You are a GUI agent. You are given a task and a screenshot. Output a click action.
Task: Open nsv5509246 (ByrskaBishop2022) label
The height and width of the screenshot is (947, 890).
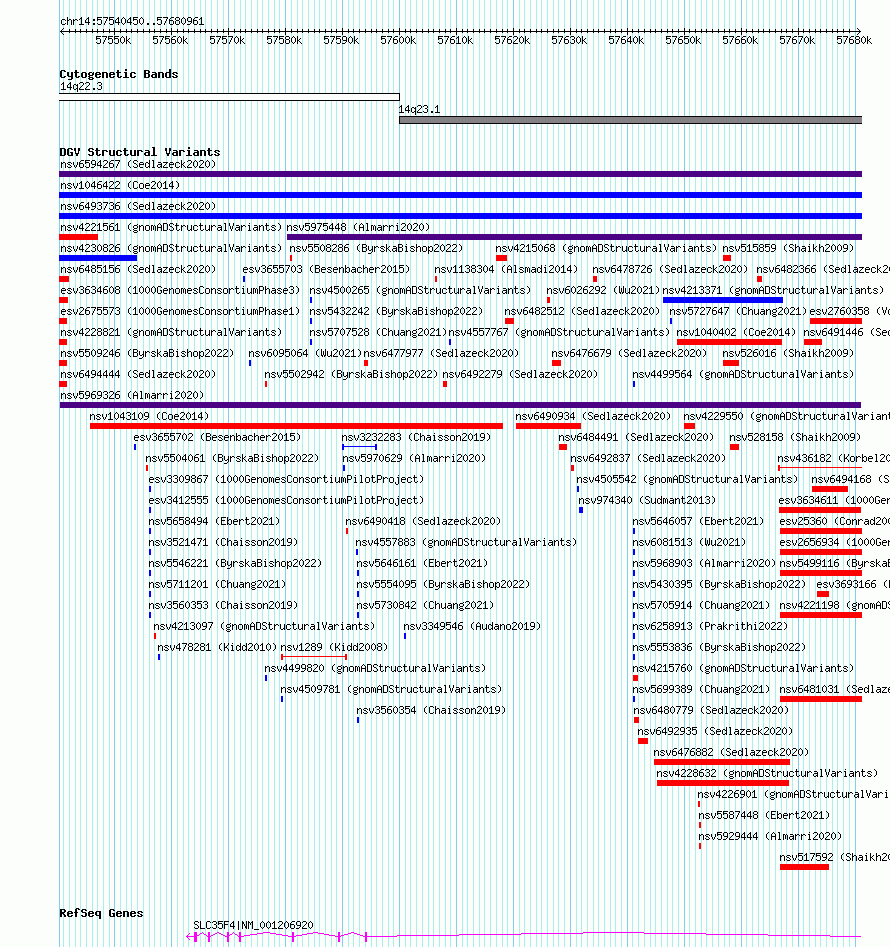coord(147,353)
